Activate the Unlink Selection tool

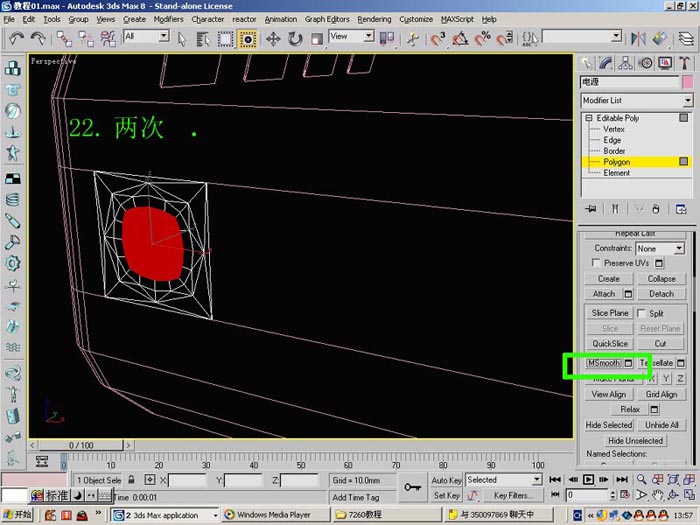coord(86,39)
